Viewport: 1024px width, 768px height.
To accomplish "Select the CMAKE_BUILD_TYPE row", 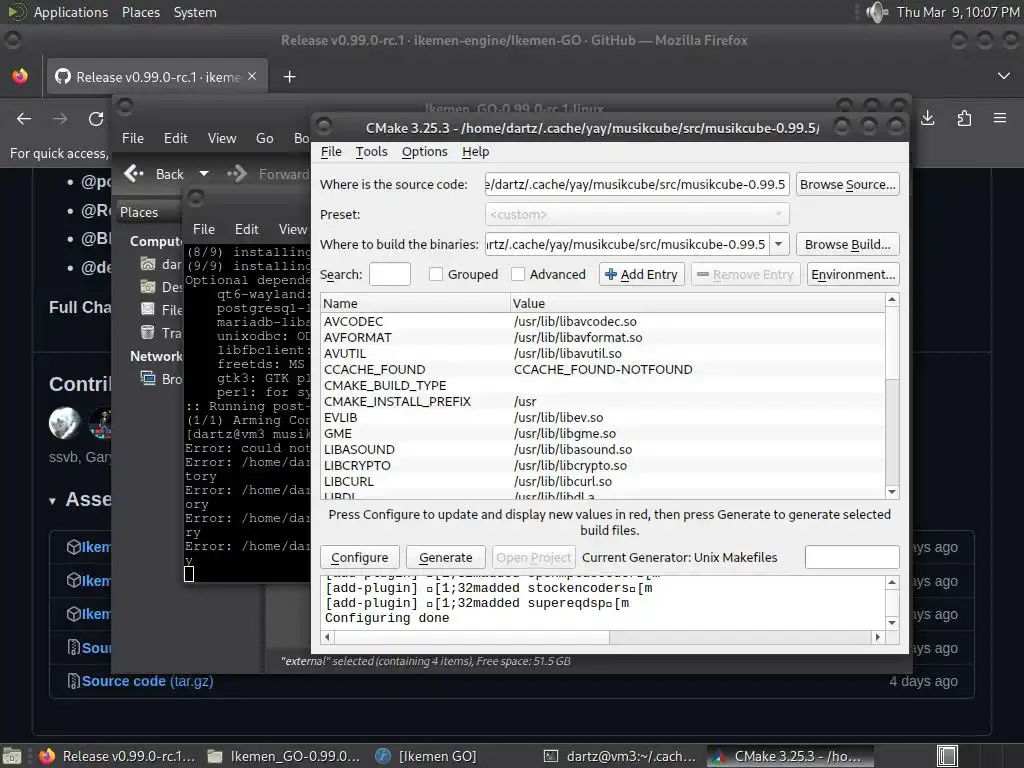I will (x=603, y=385).
